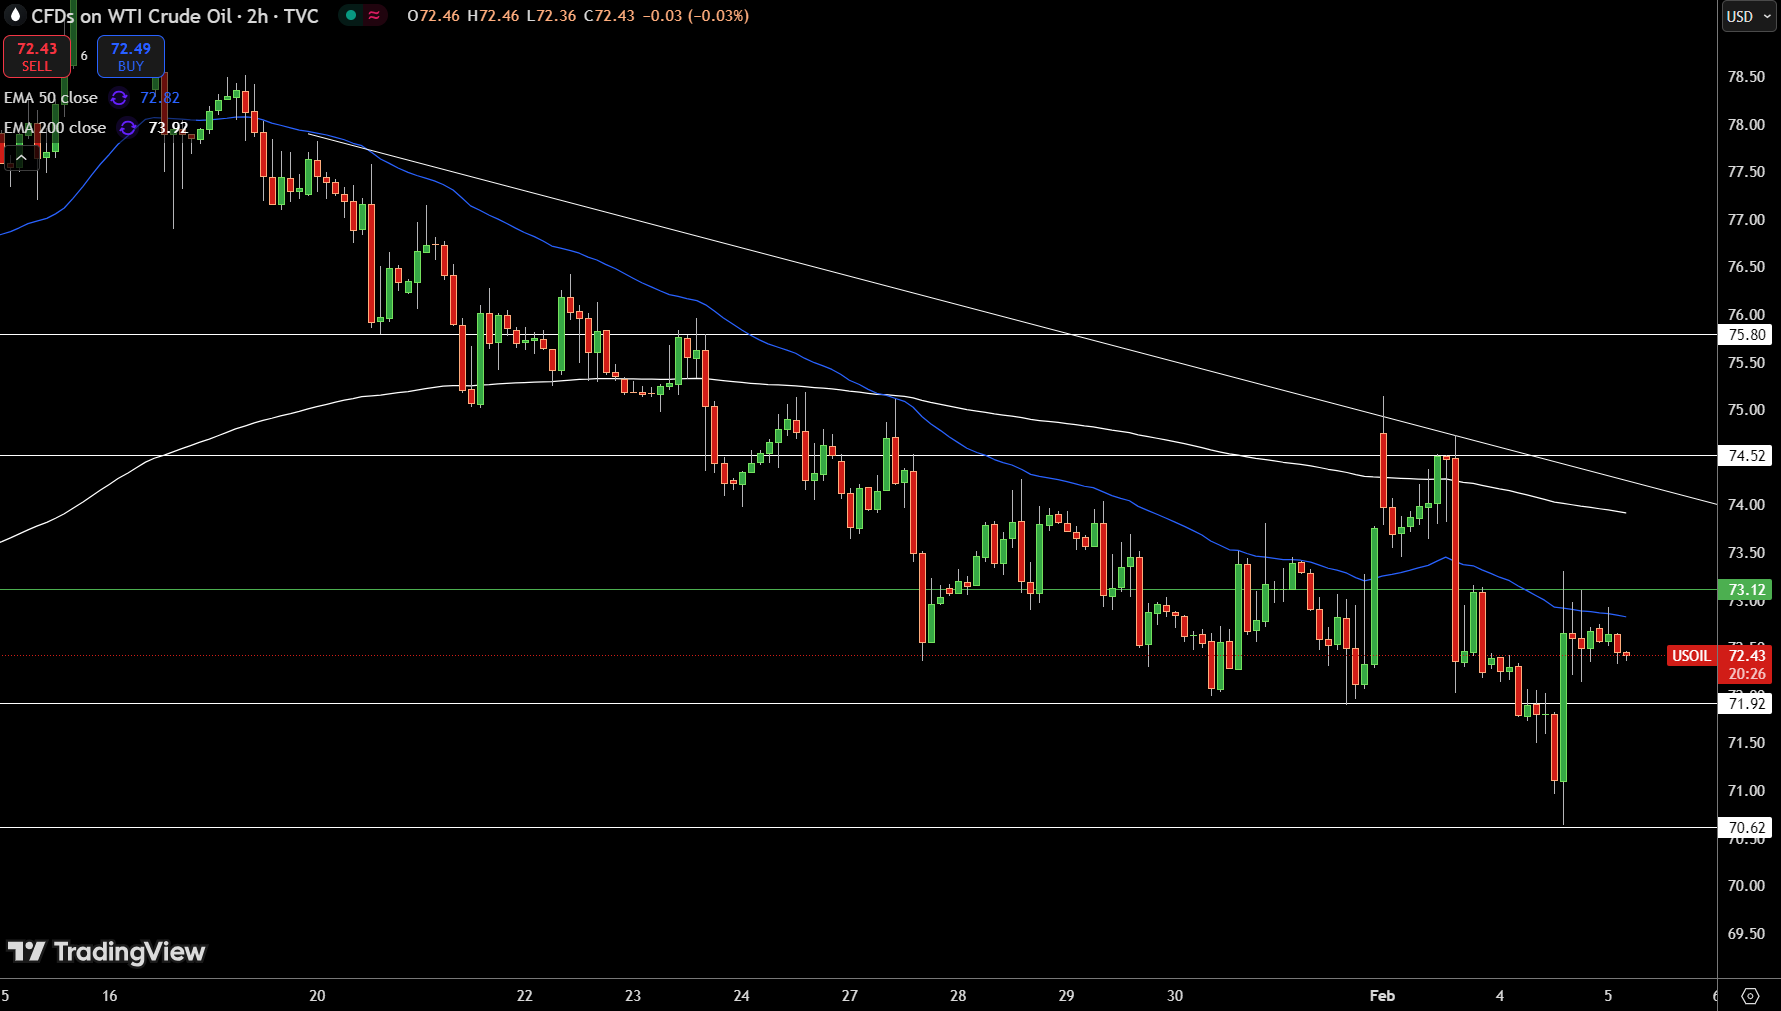This screenshot has height=1011, width=1781.
Task: Click the 70.62 horizontal line price label
Action: (x=1746, y=828)
